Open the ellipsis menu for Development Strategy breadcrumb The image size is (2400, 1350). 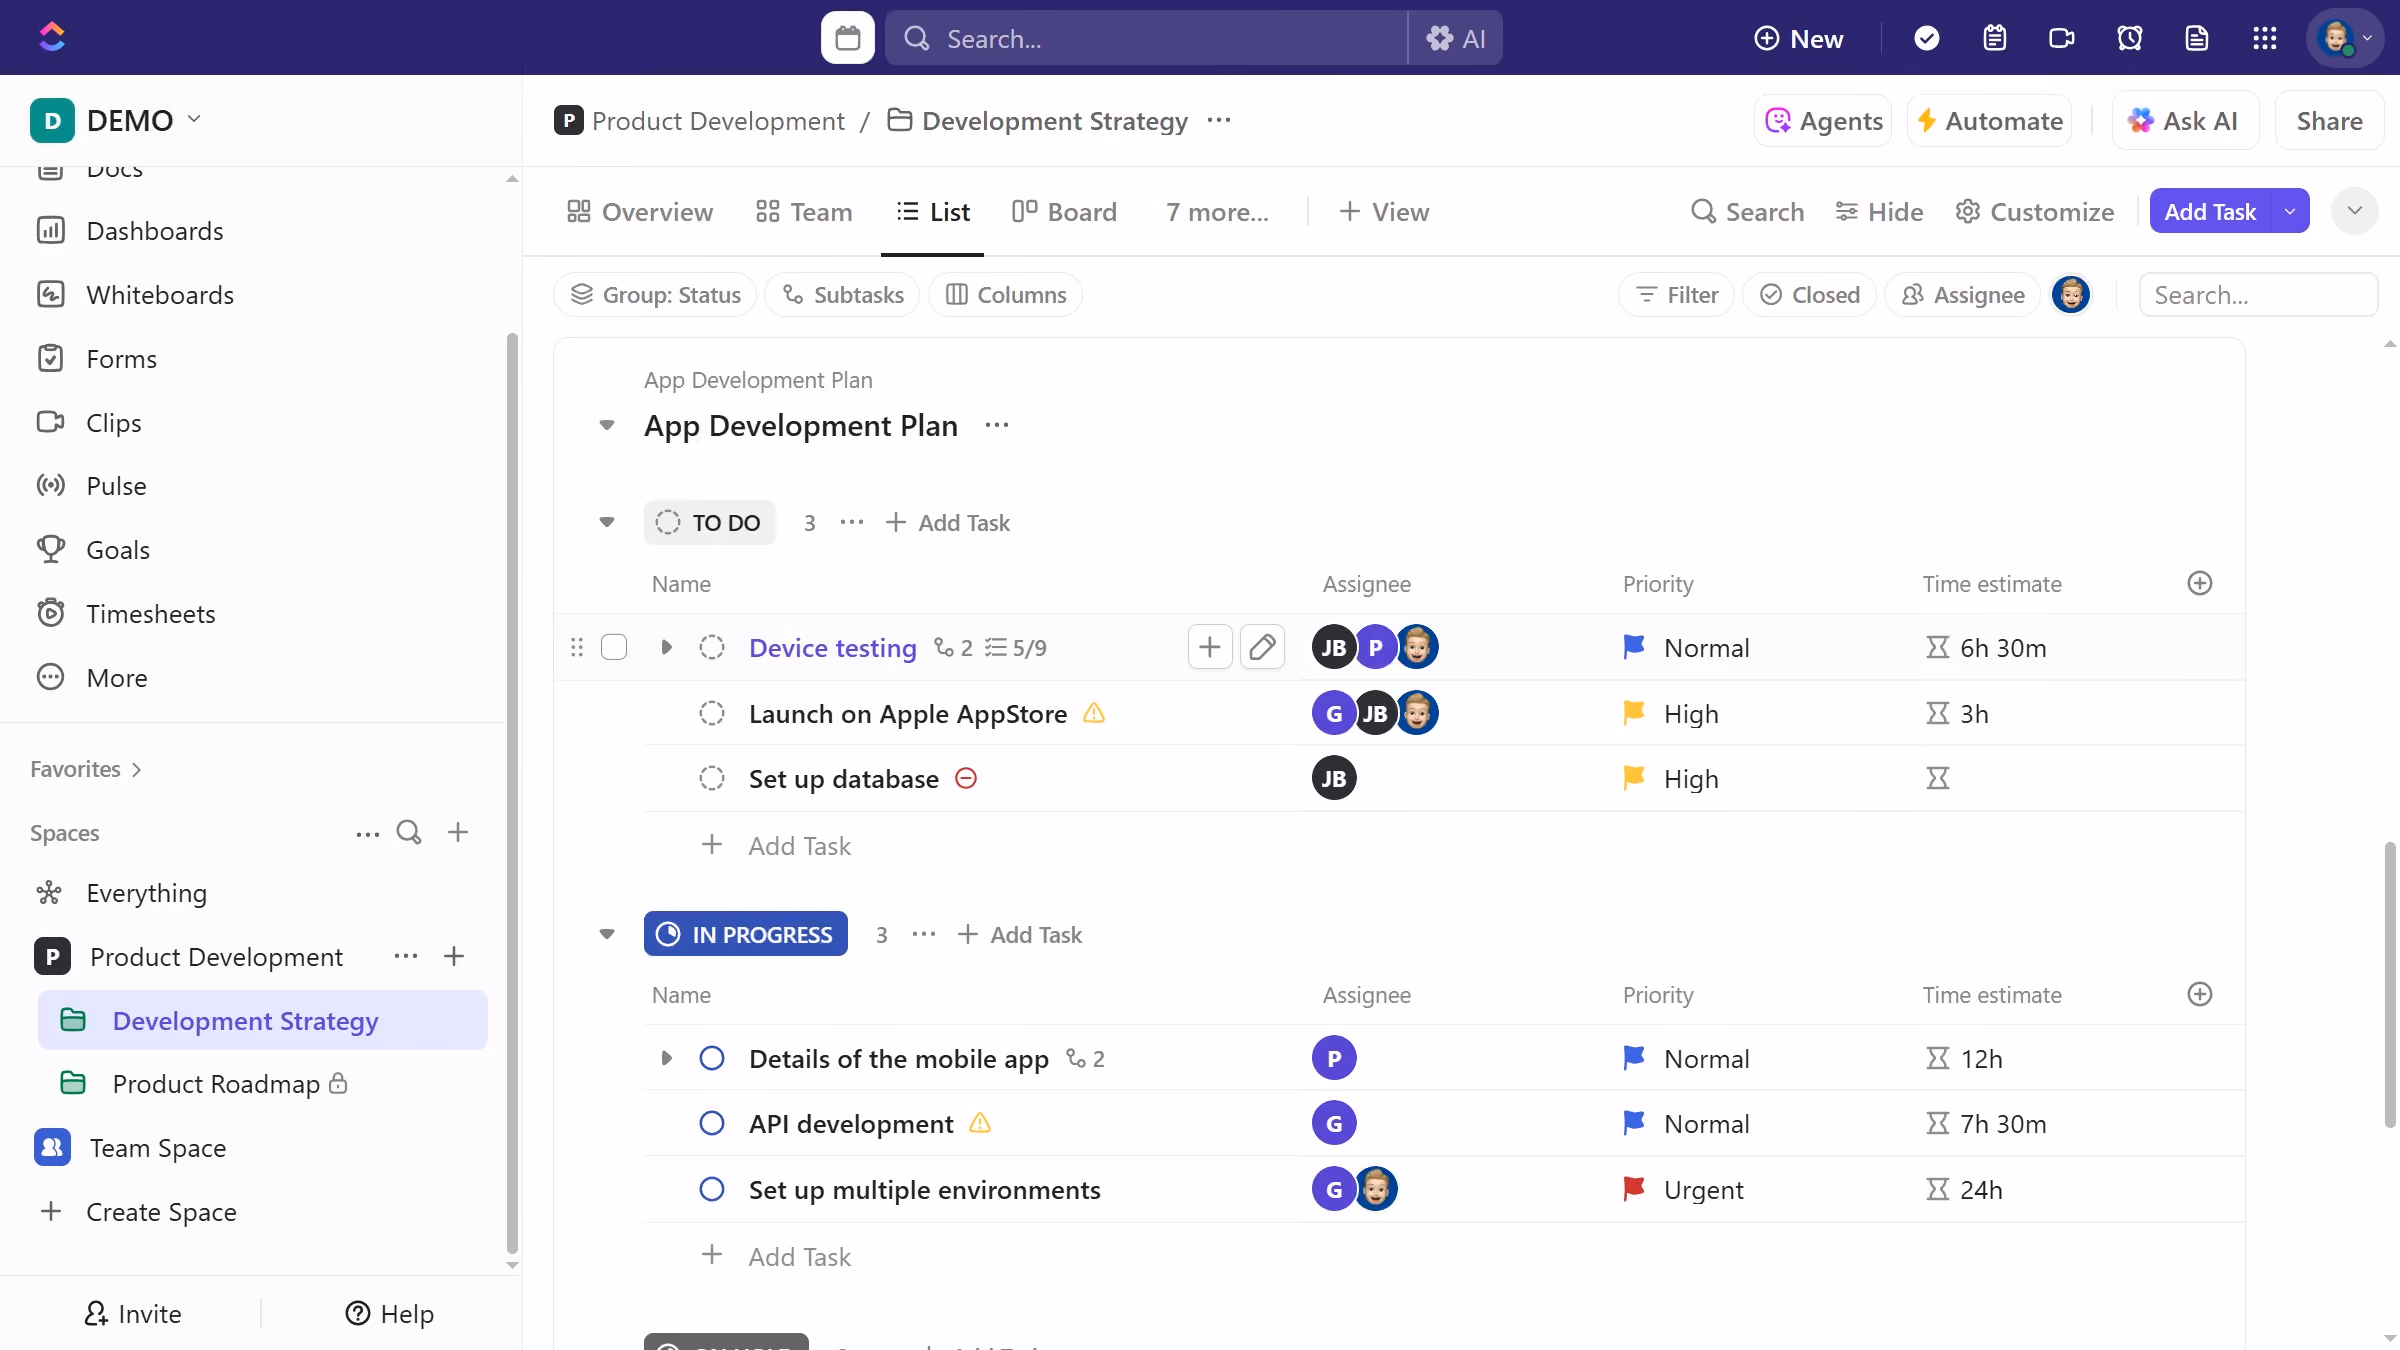[1219, 120]
